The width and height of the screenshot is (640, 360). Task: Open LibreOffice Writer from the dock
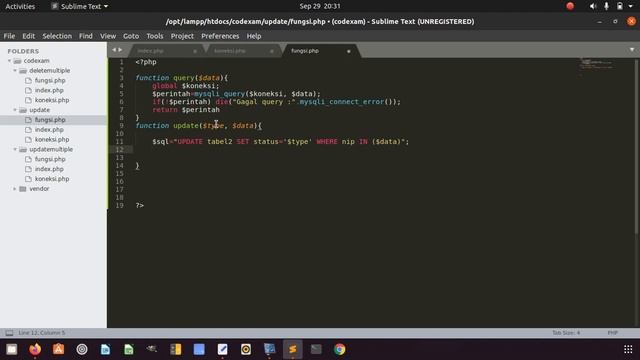tap(105, 349)
